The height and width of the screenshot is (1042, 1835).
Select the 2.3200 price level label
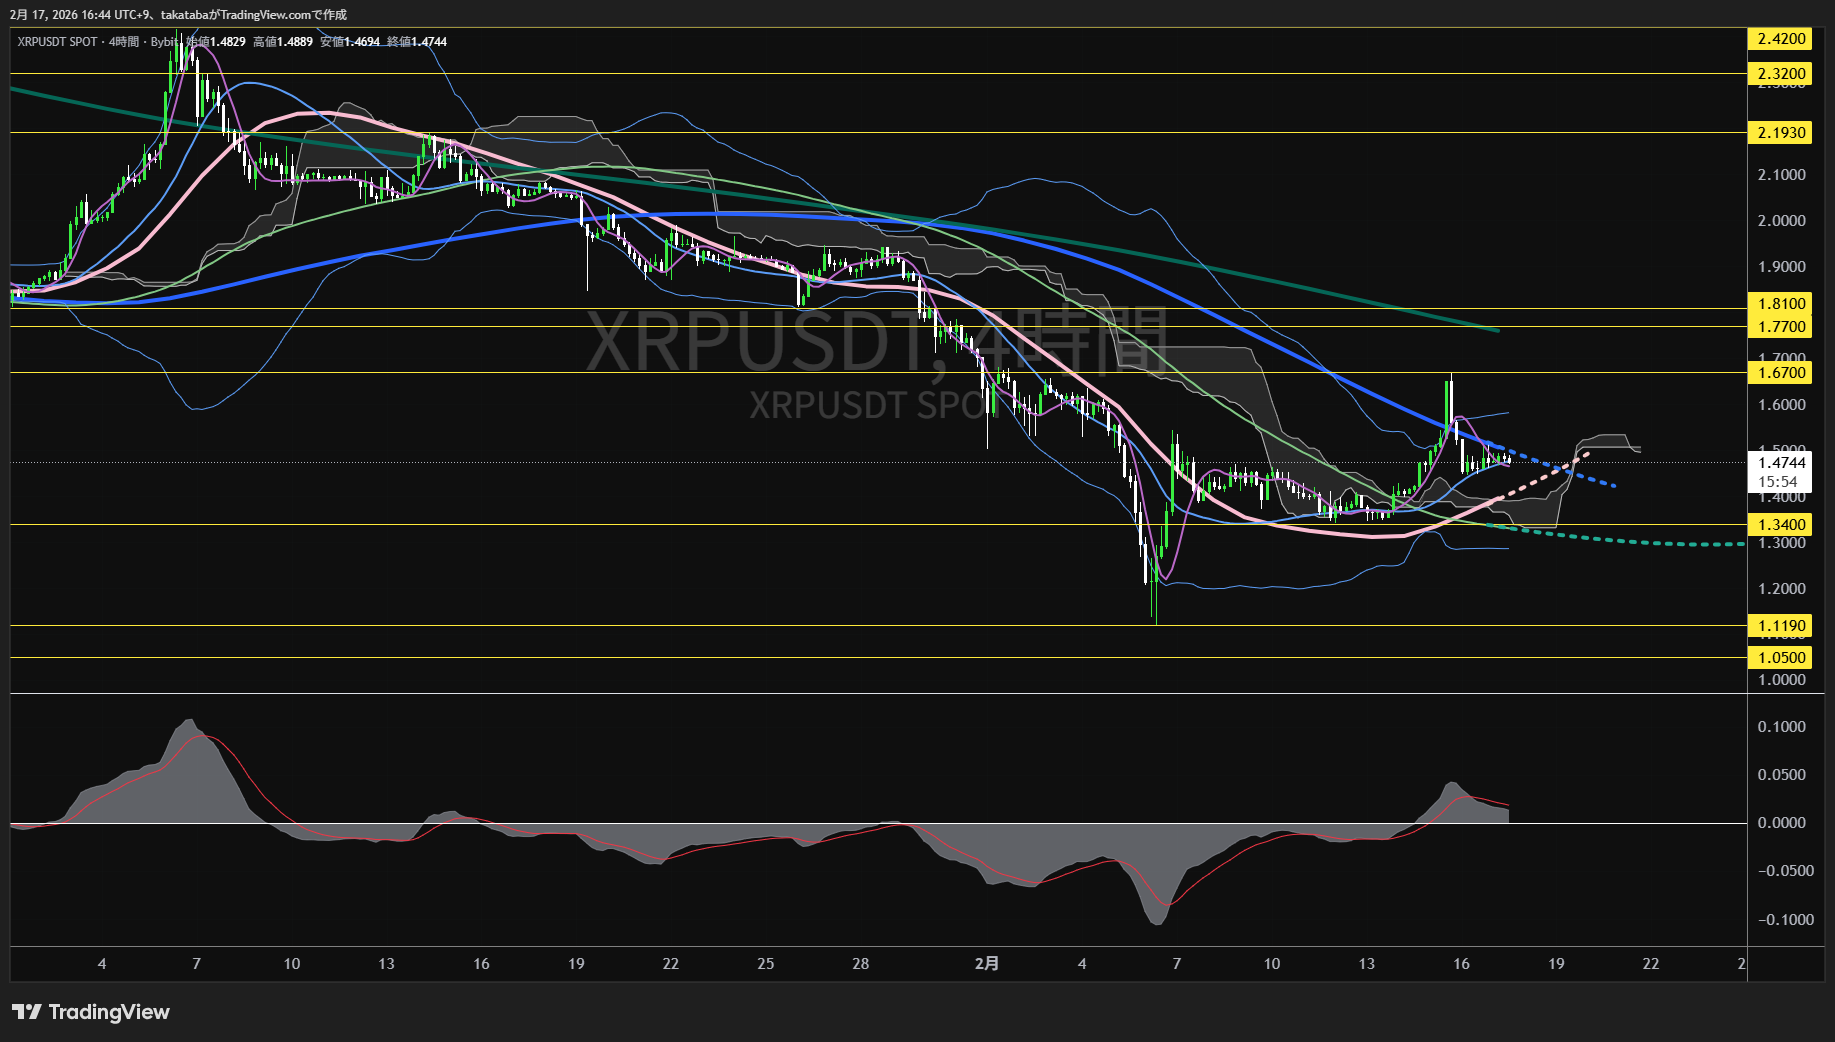tap(1781, 74)
